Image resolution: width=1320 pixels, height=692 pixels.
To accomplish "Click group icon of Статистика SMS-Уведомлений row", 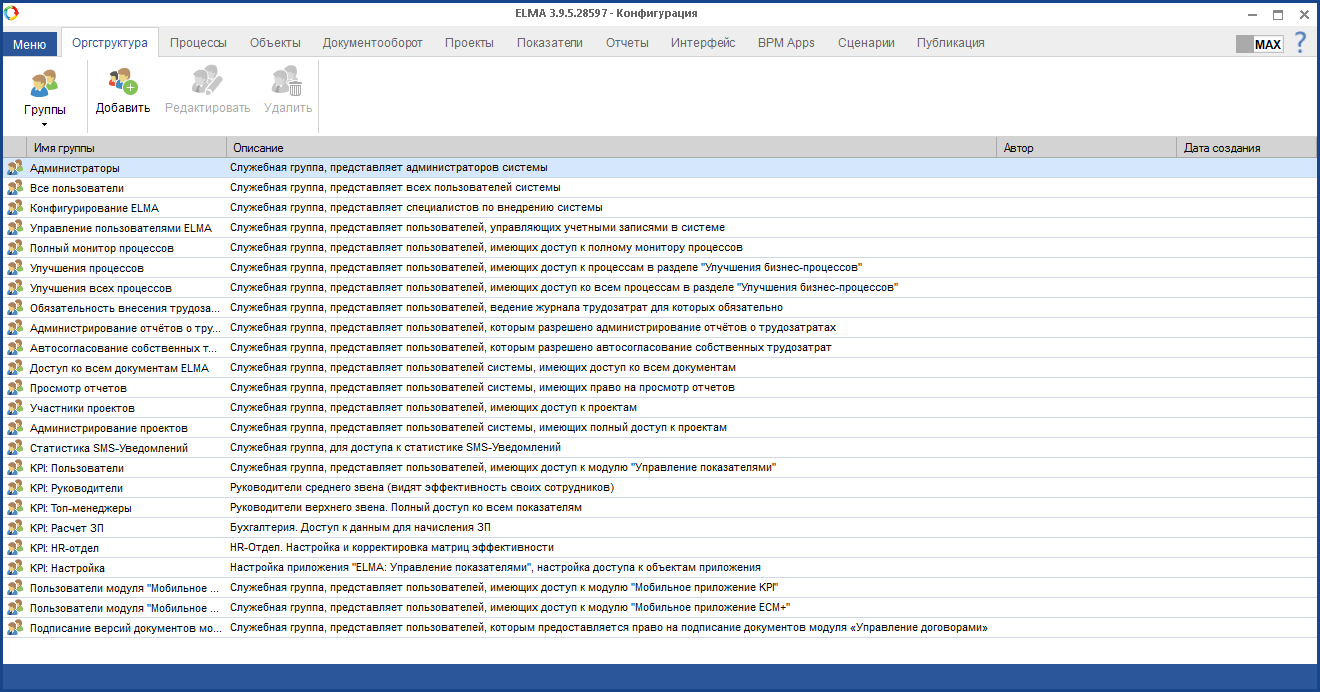I will (15, 448).
